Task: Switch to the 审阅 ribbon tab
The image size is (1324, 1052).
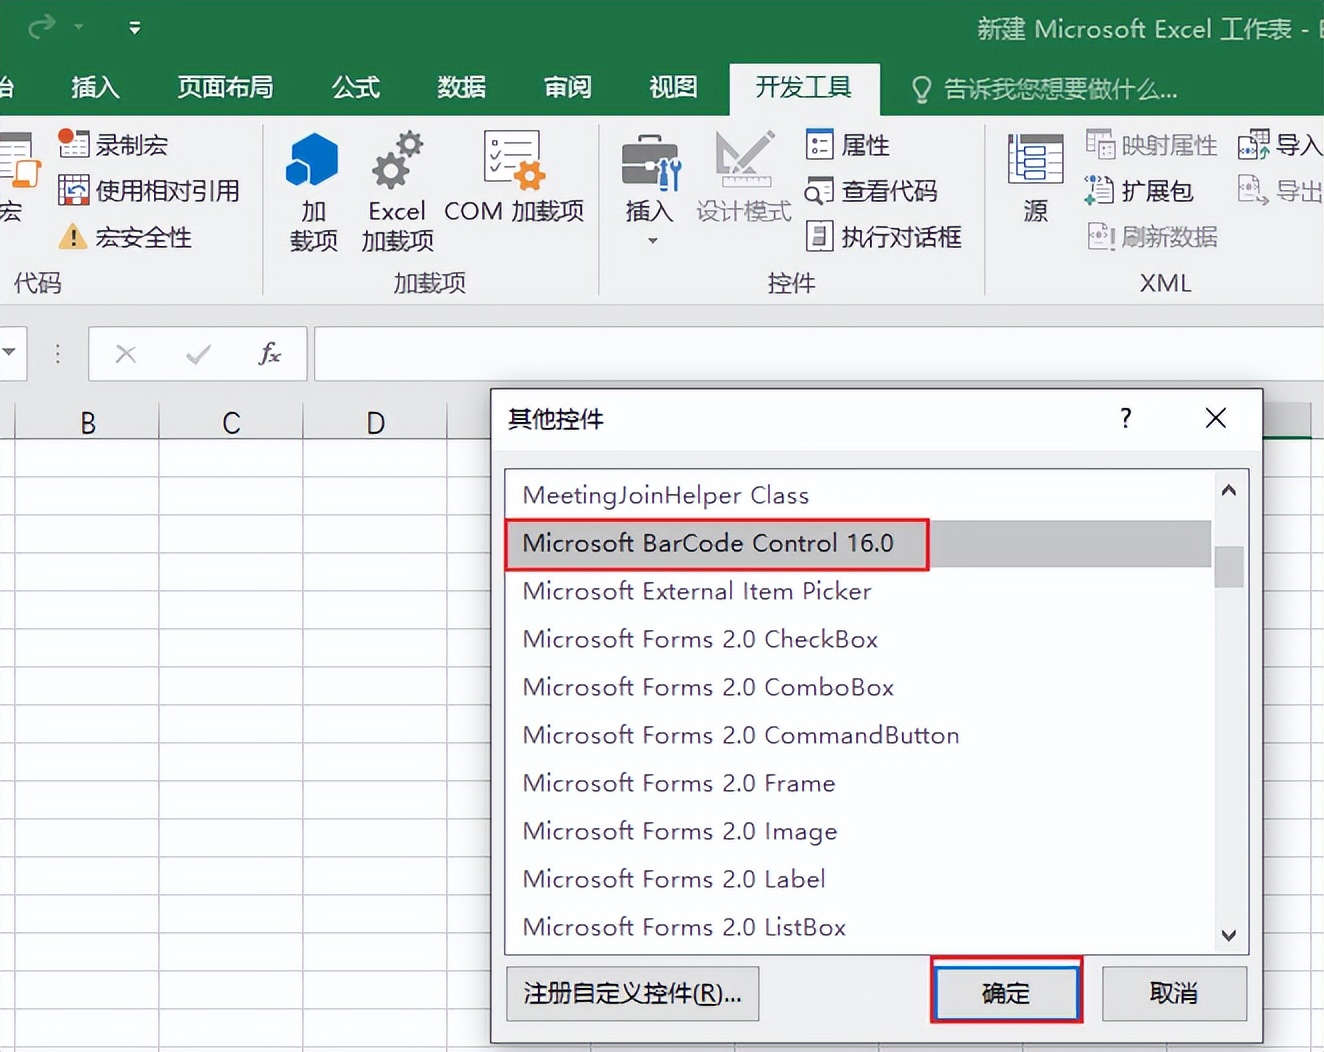Action: pos(567,88)
